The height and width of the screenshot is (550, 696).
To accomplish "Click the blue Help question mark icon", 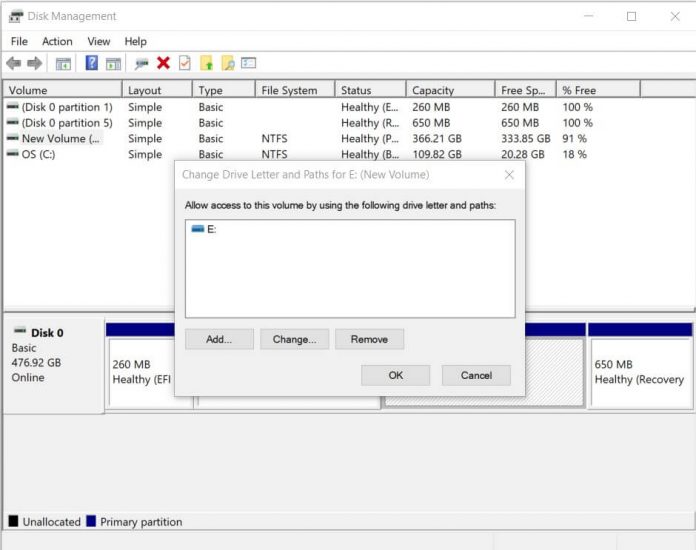I will point(91,63).
